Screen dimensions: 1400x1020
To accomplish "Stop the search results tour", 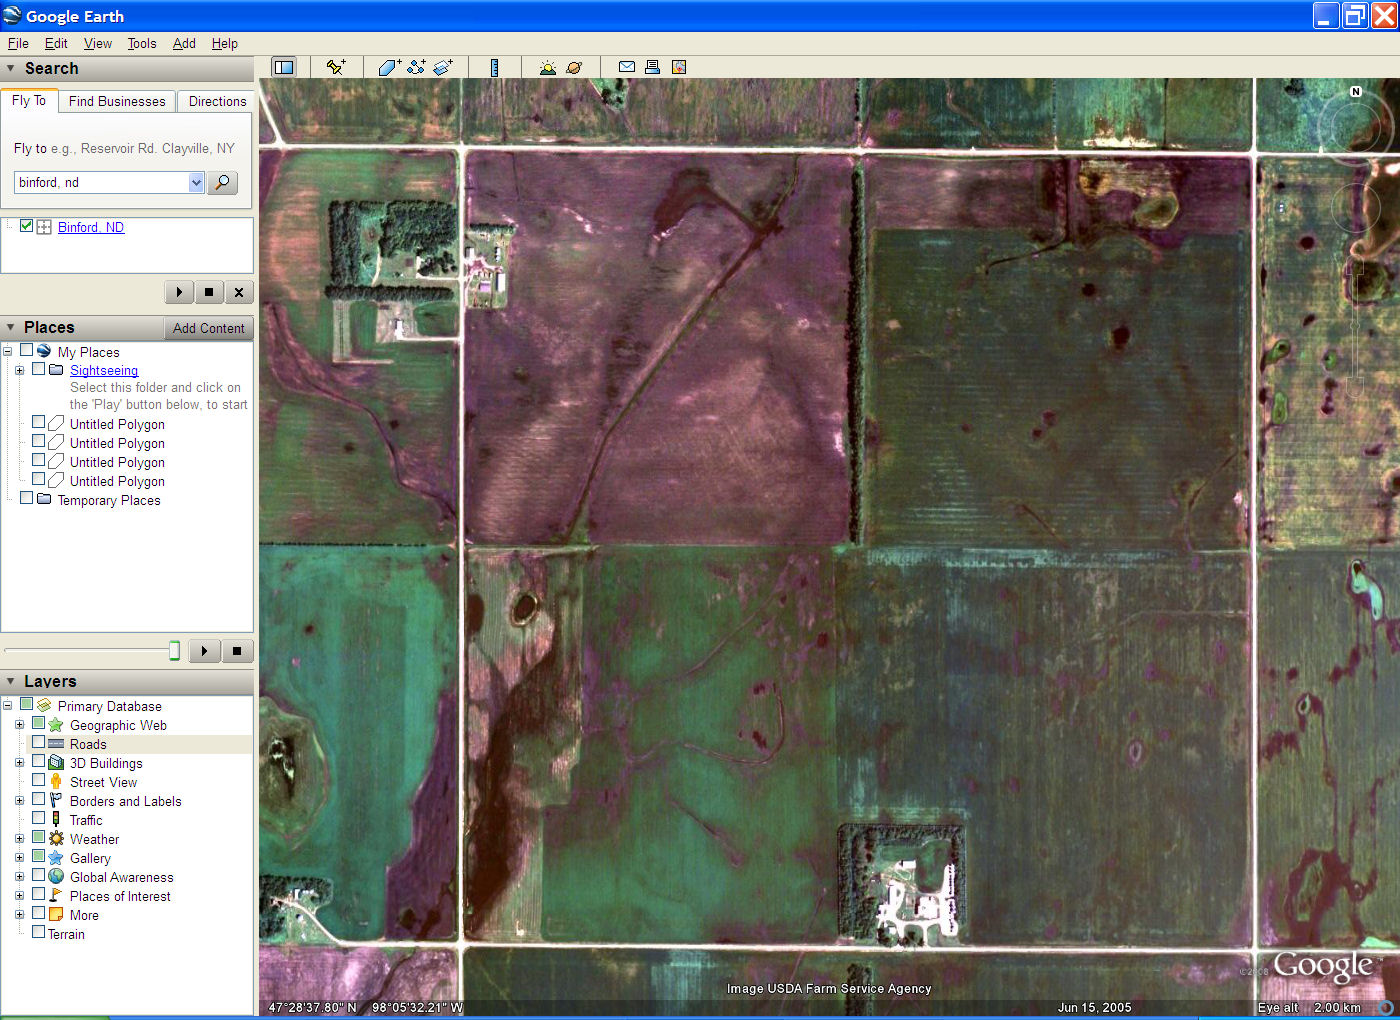I will point(209,292).
